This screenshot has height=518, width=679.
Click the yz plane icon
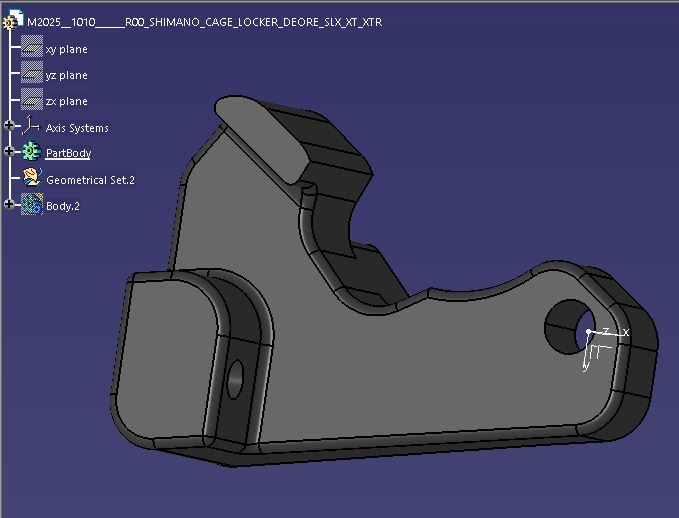(32, 72)
